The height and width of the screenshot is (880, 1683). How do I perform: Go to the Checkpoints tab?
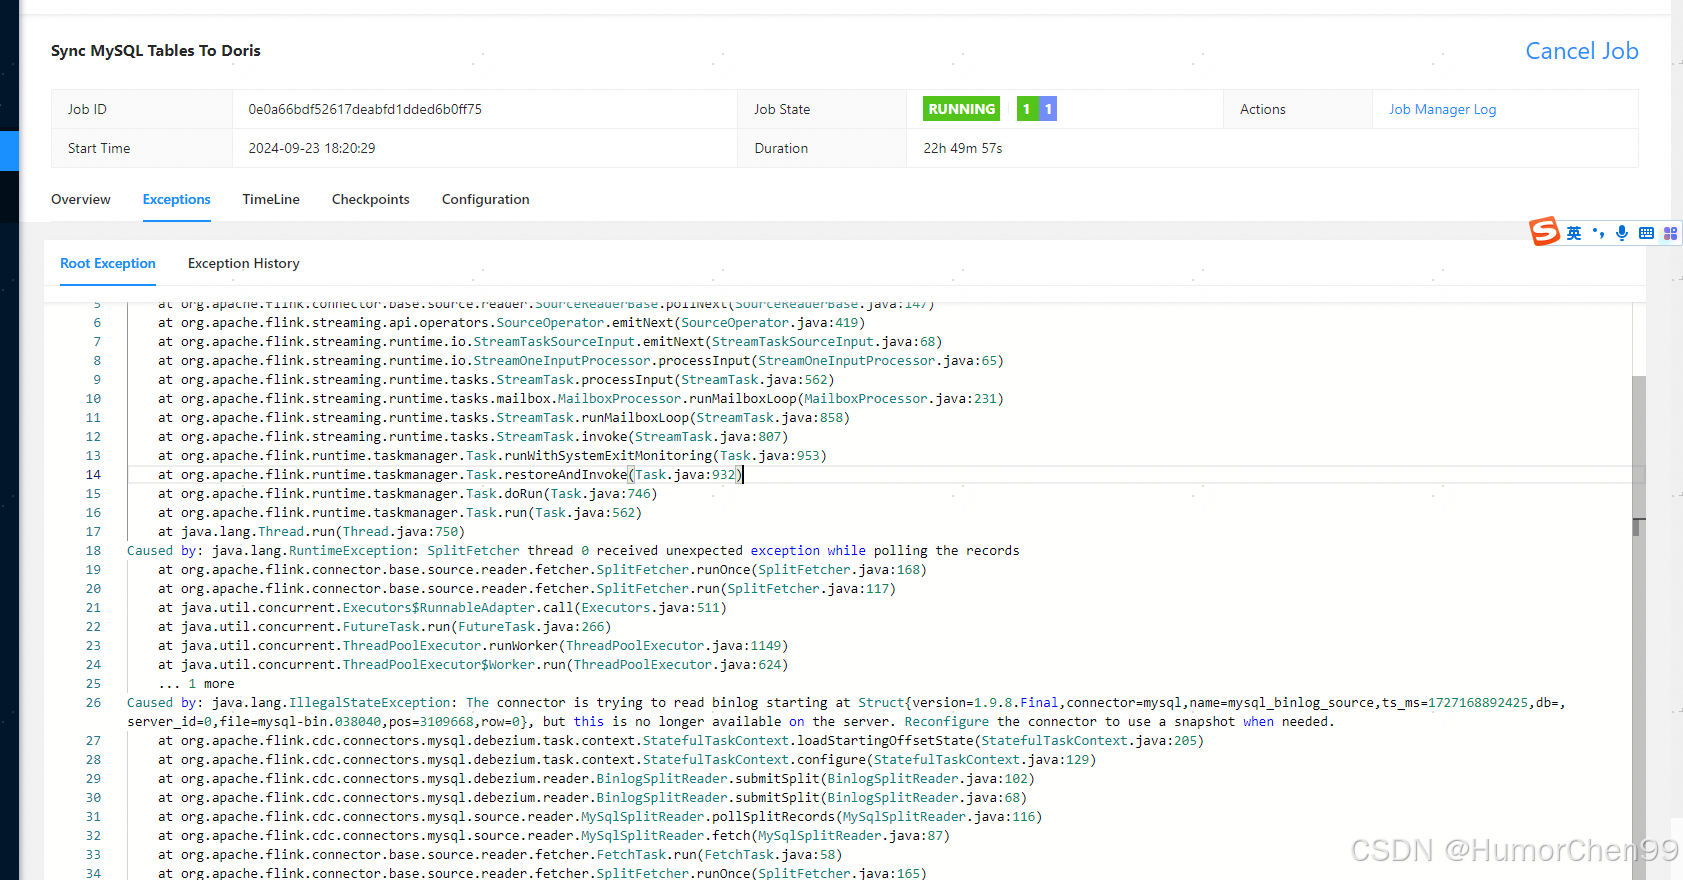point(371,199)
